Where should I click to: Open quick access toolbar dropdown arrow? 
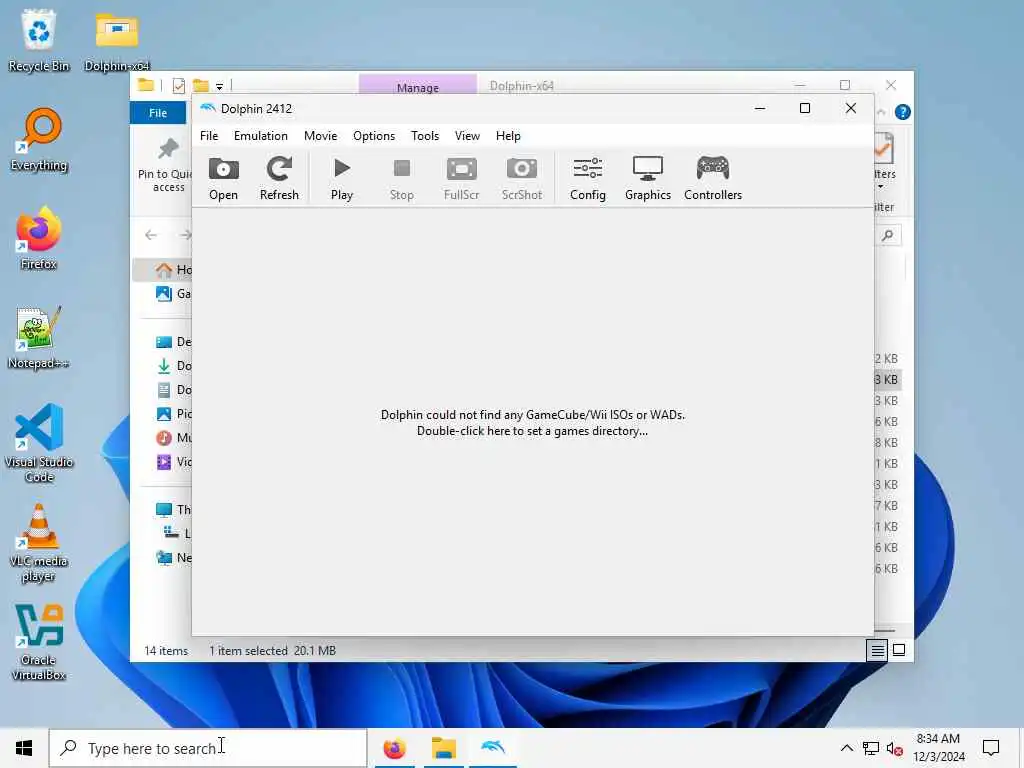point(219,86)
